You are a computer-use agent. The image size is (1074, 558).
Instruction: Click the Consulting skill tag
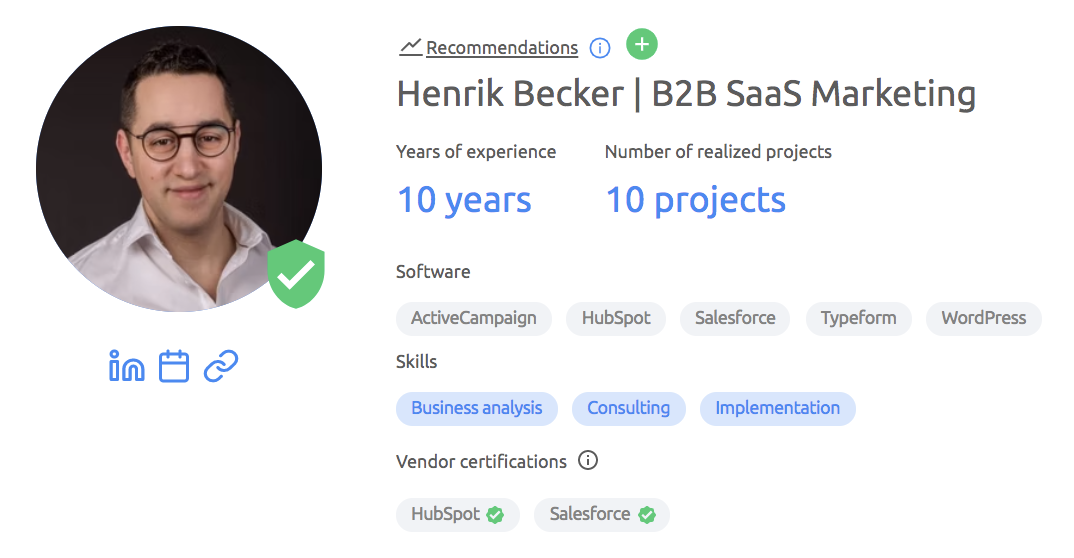click(x=628, y=408)
